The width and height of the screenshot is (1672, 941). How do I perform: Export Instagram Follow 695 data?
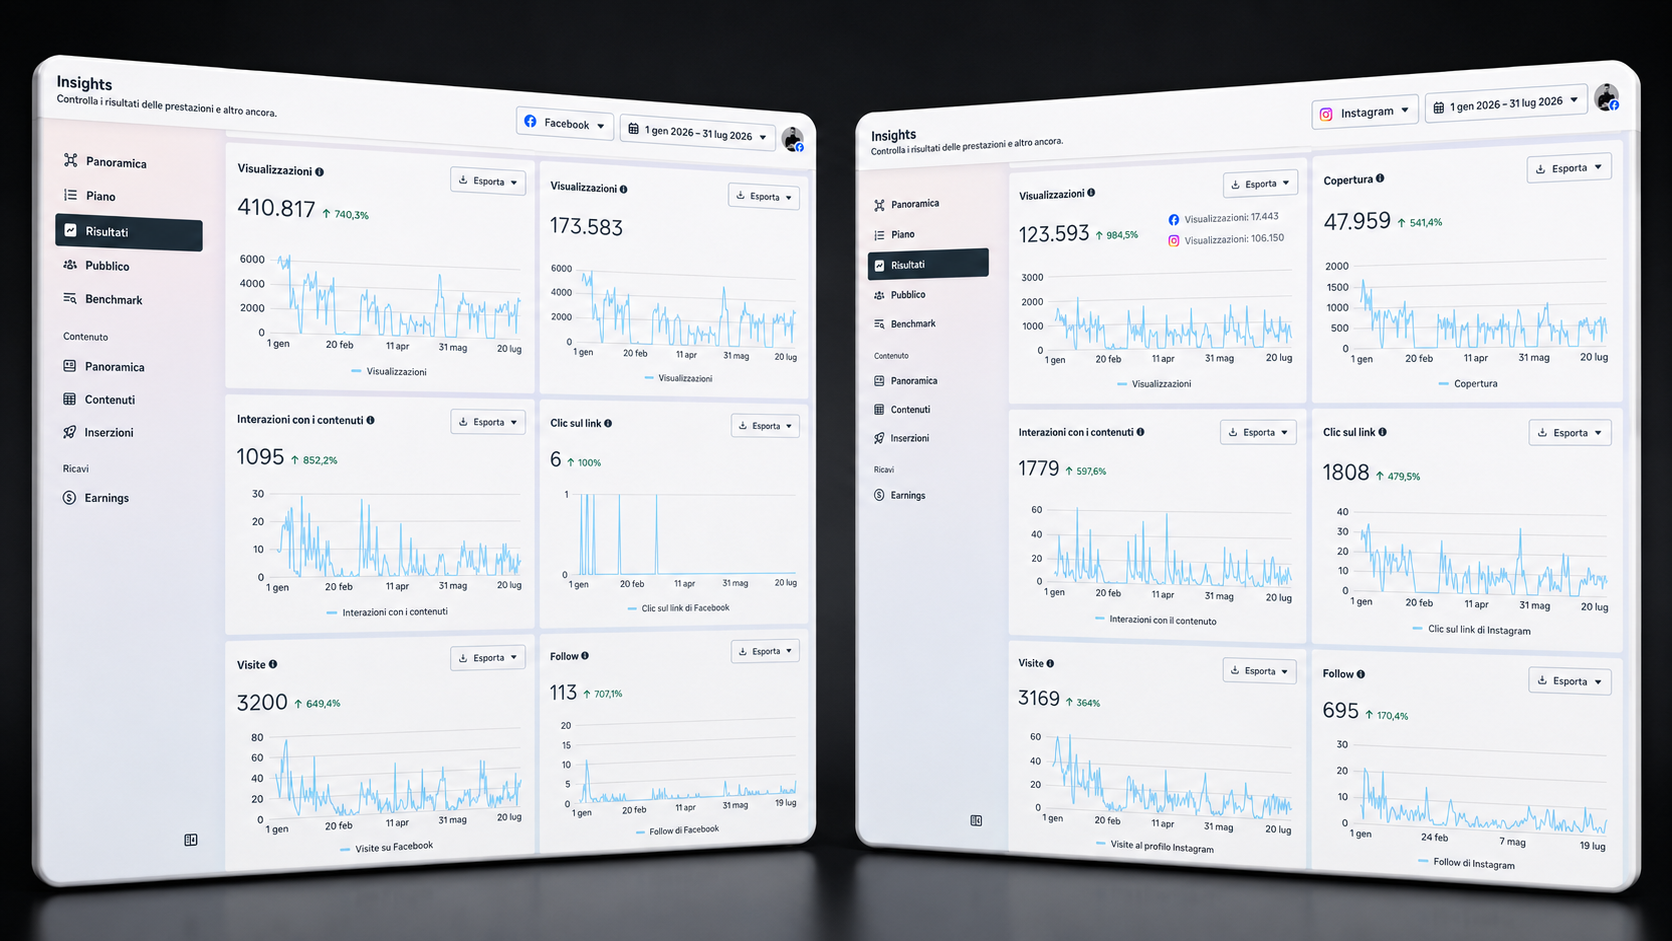point(1570,681)
